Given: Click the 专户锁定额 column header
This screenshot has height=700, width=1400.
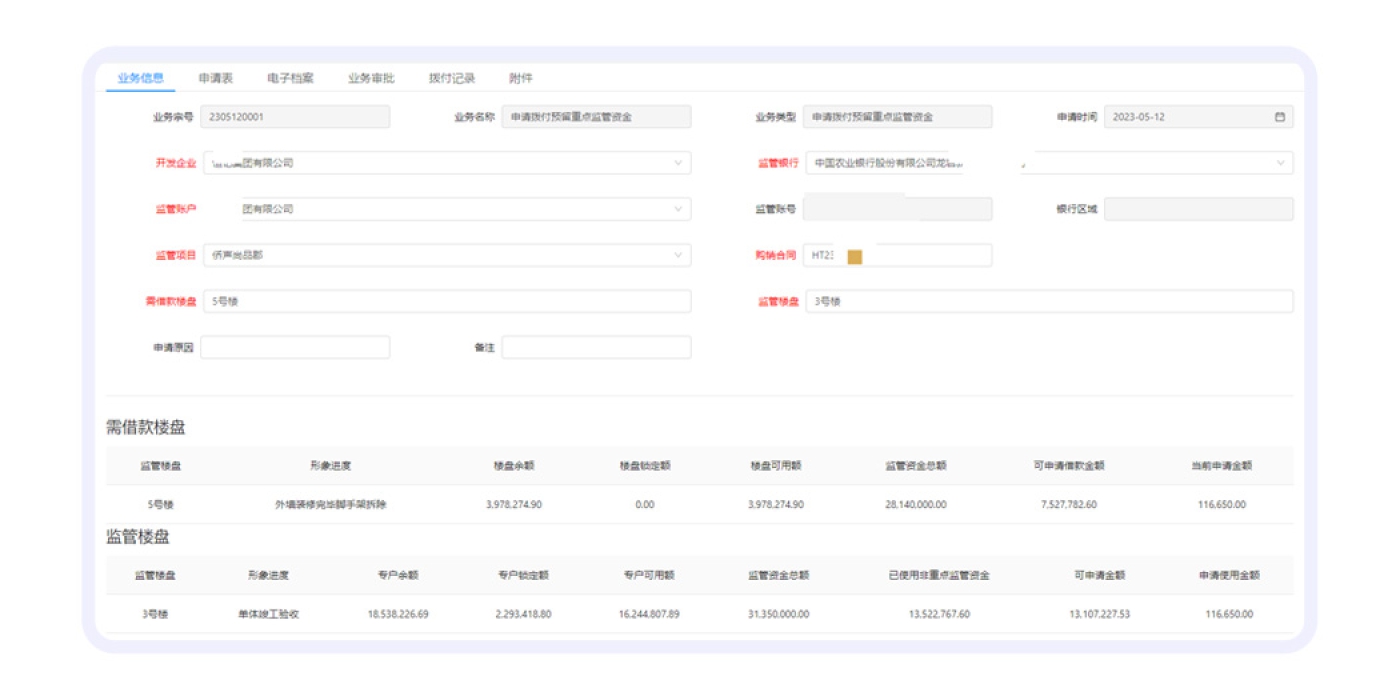Looking at the screenshot, I should 523,575.
